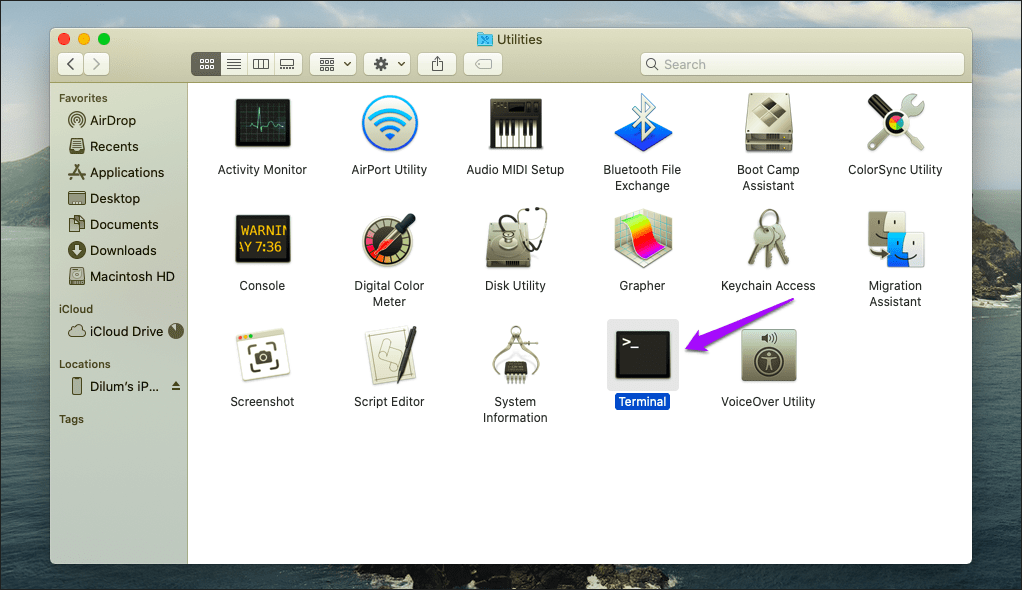Viewport: 1022px width, 590px height.
Task: Select Downloads in Favorites sidebar
Action: (123, 250)
